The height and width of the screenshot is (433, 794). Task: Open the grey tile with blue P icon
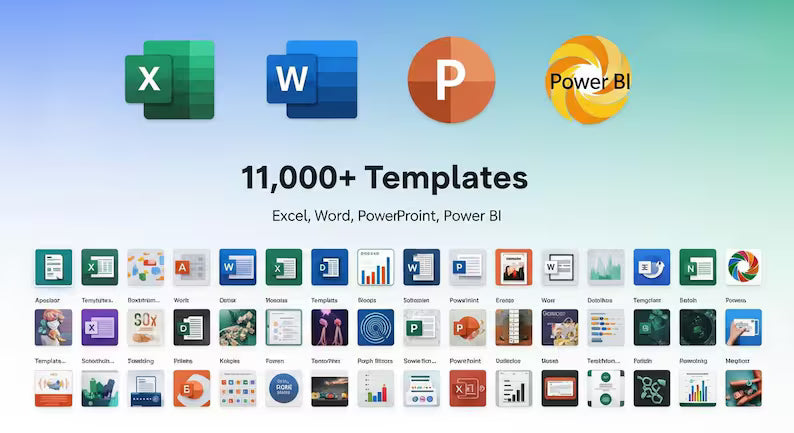(468, 267)
